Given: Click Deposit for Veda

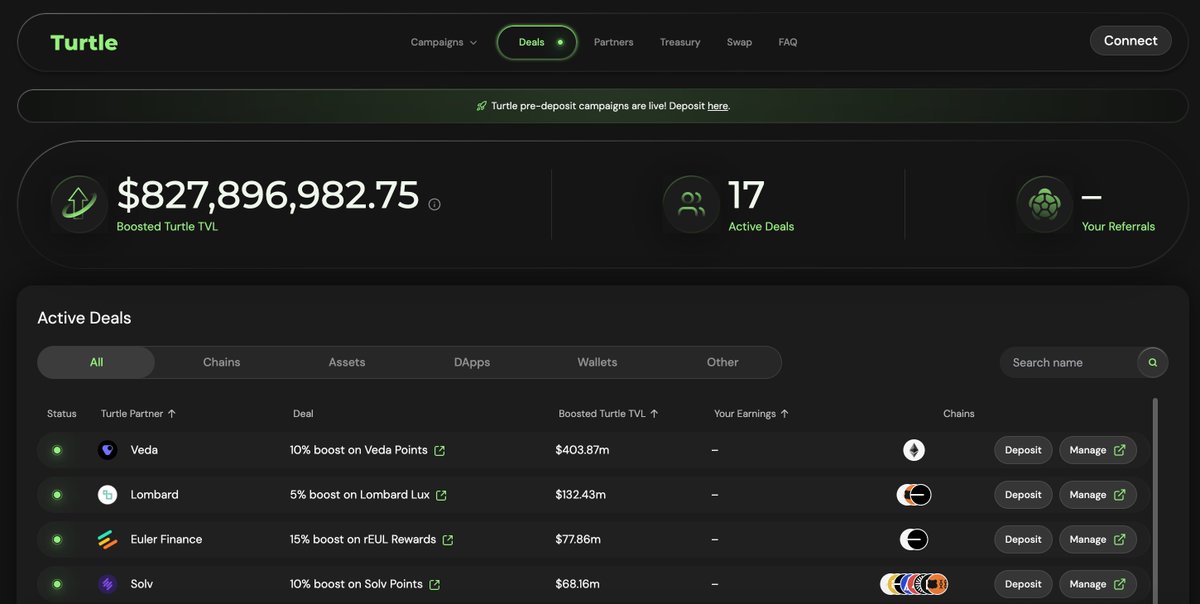Looking at the screenshot, I should (x=1023, y=450).
